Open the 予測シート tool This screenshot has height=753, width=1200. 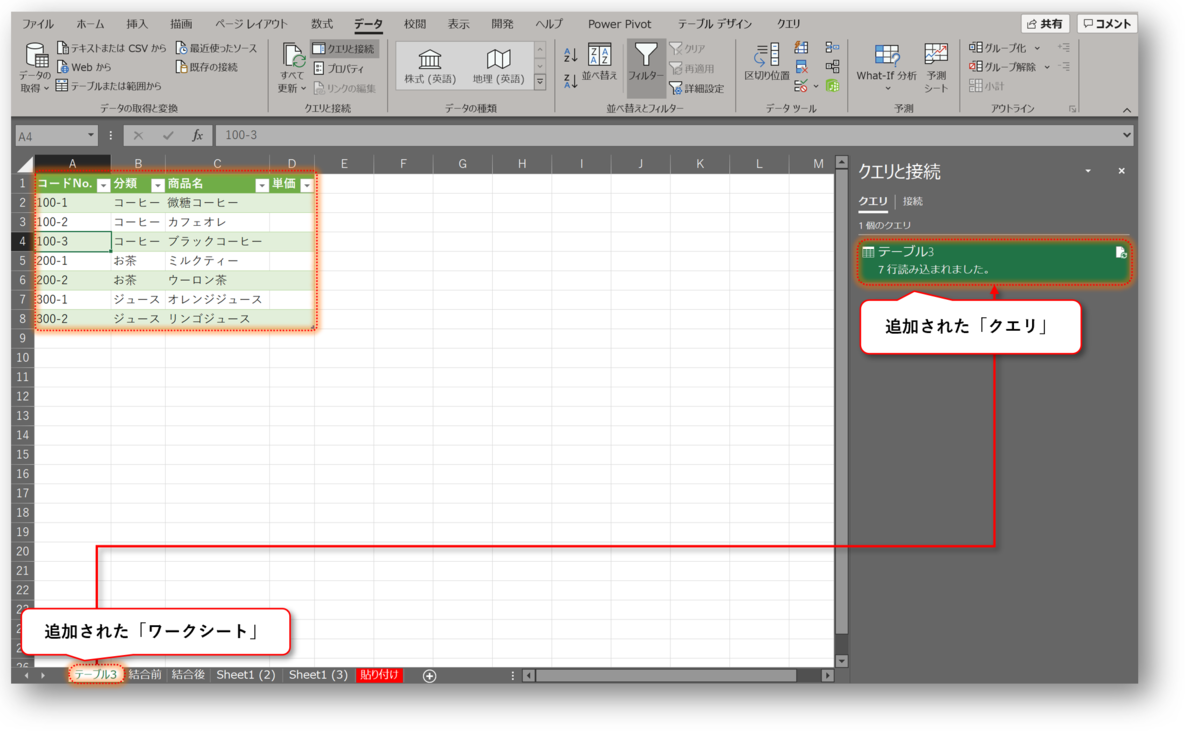(936, 62)
